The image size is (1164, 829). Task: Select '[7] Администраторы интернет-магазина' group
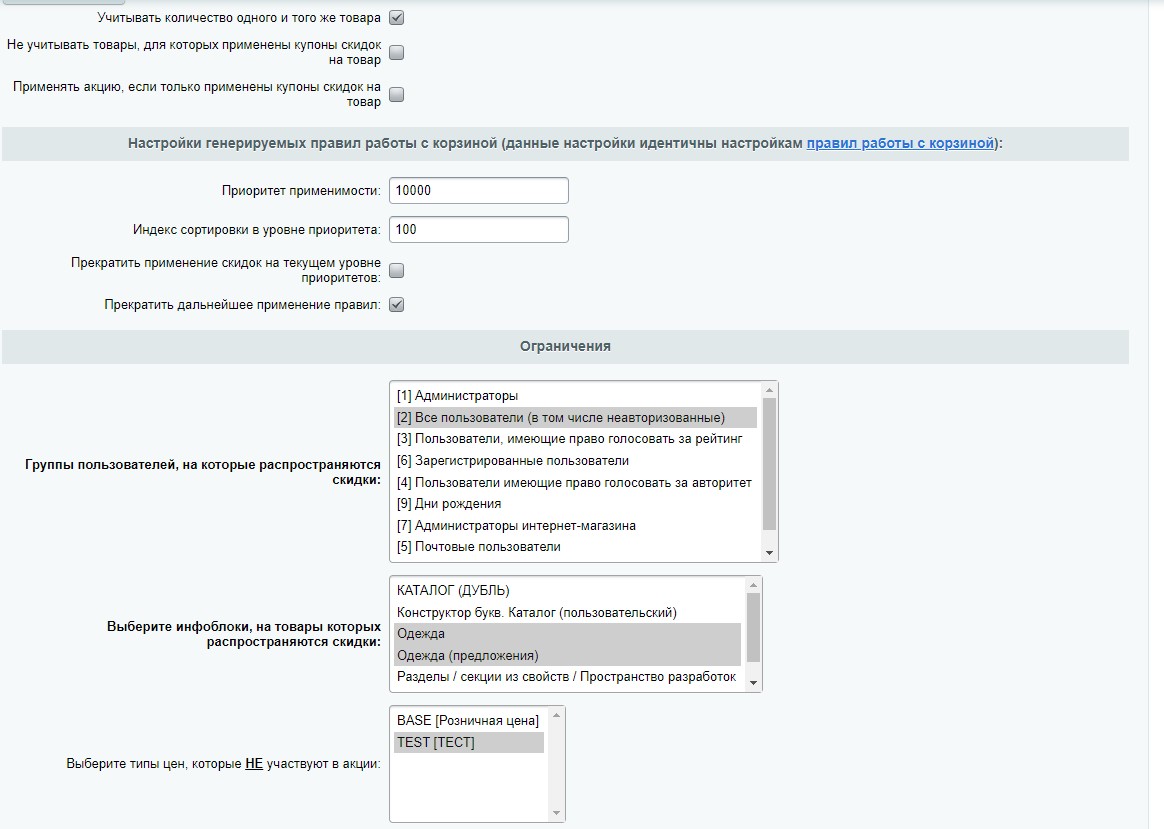[x=516, y=526]
